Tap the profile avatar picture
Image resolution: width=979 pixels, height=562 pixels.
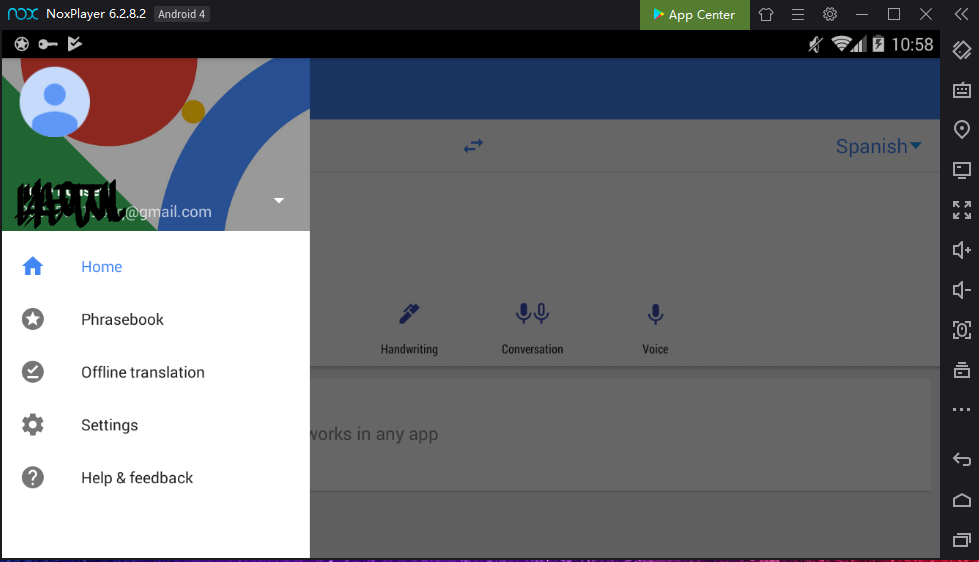point(55,102)
